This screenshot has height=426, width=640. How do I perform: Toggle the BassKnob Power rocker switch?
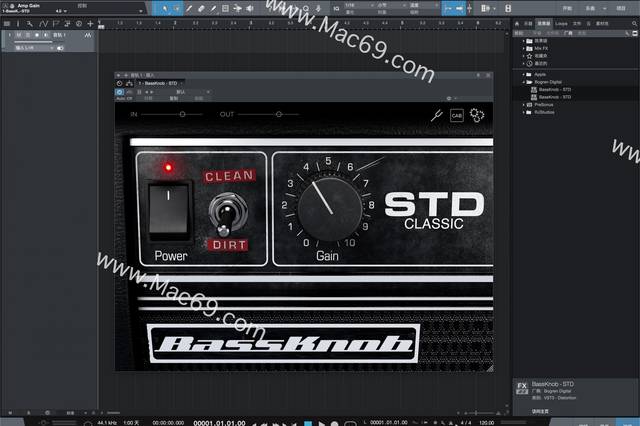tap(168, 210)
